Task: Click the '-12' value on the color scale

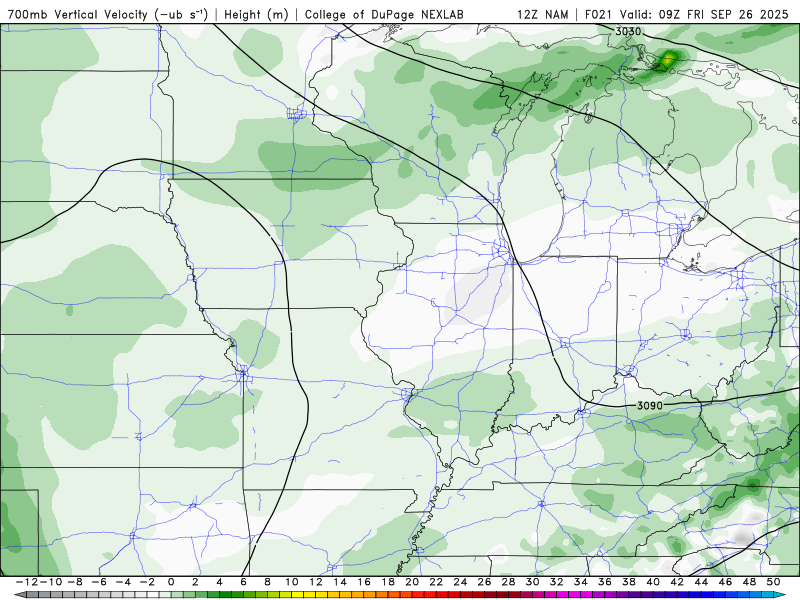Action: coord(25,582)
